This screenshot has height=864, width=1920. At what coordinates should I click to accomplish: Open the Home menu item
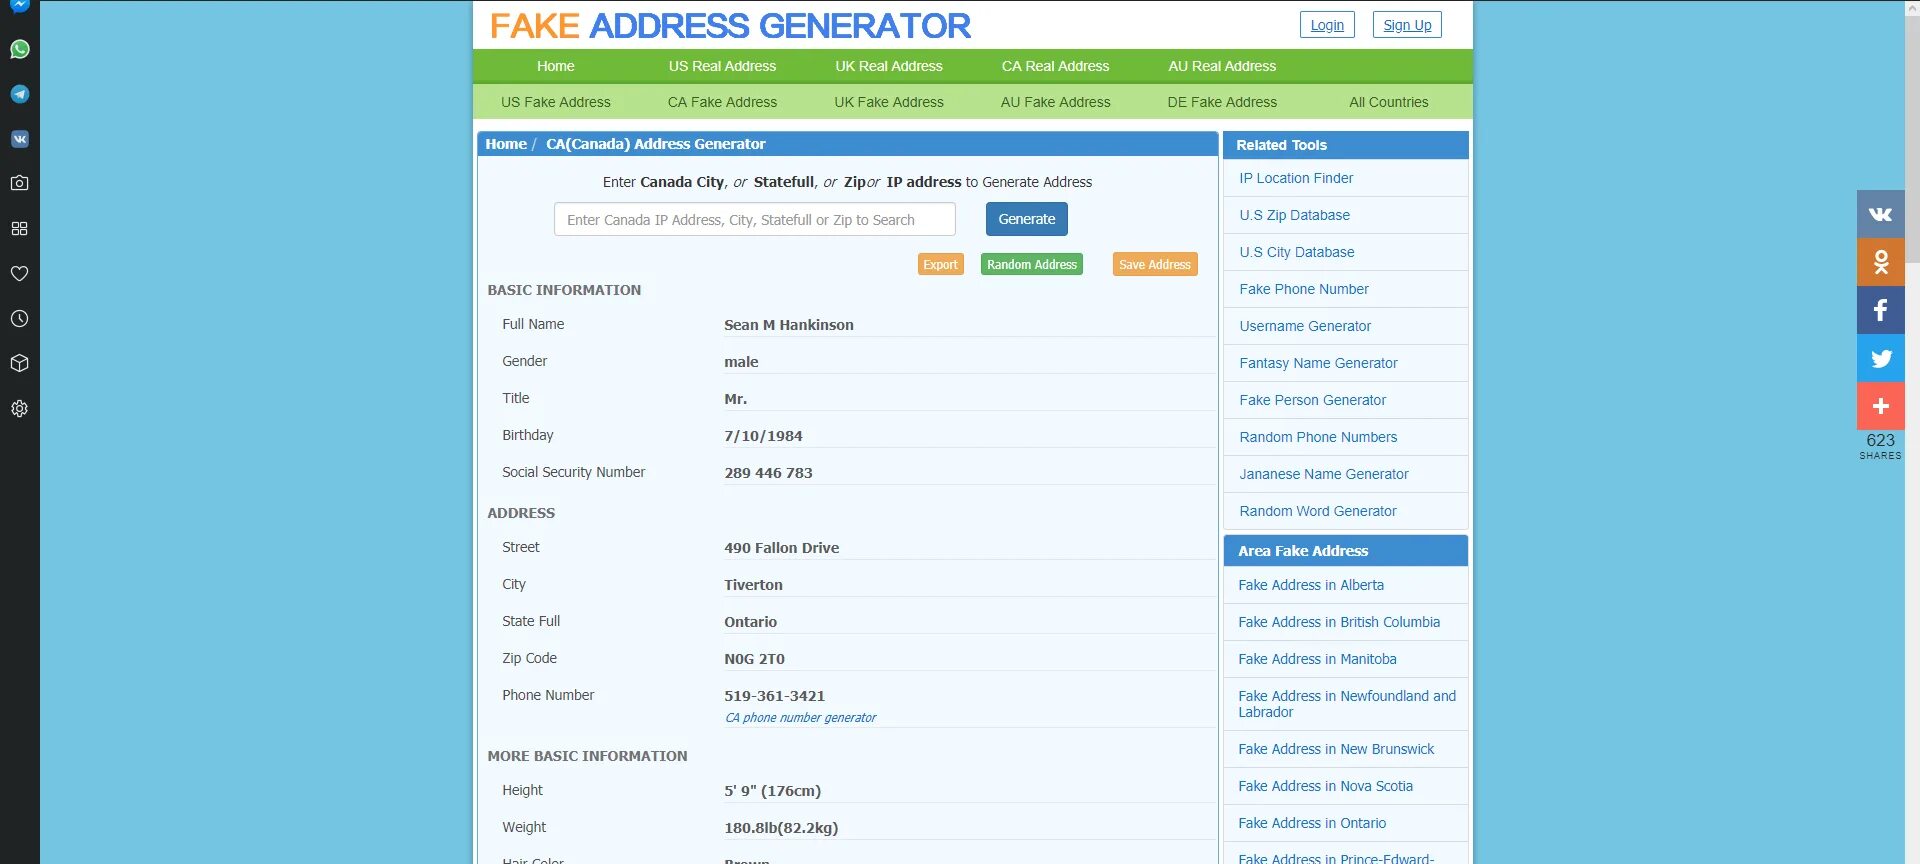[555, 66]
